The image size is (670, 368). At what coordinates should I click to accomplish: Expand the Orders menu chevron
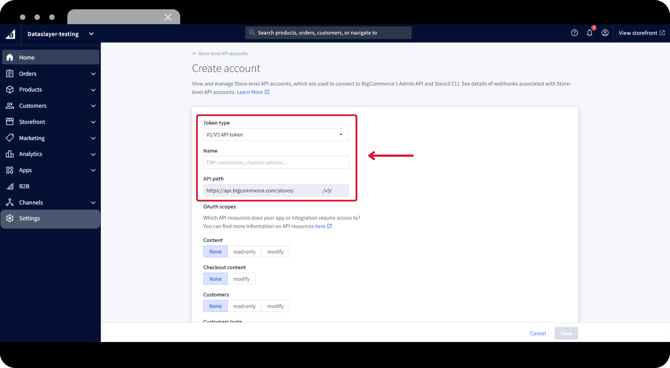tap(93, 74)
